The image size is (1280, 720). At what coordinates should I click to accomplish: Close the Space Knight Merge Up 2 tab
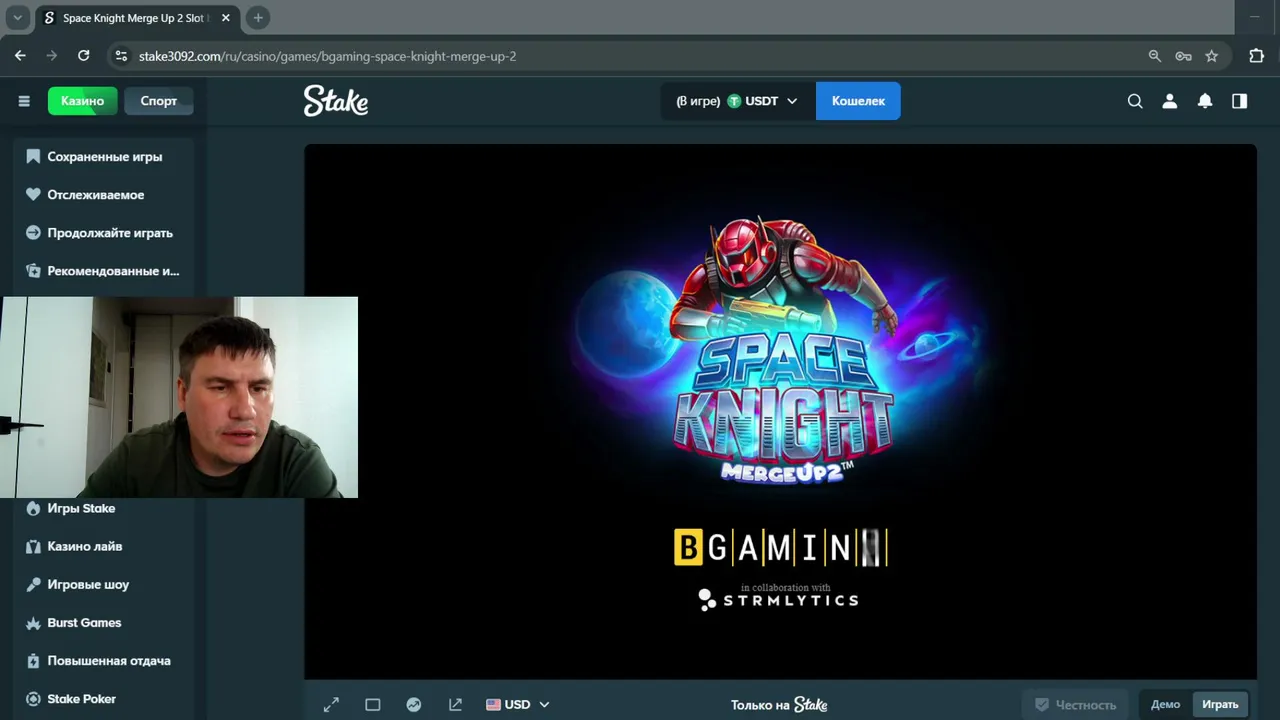pyautogui.click(x=225, y=18)
